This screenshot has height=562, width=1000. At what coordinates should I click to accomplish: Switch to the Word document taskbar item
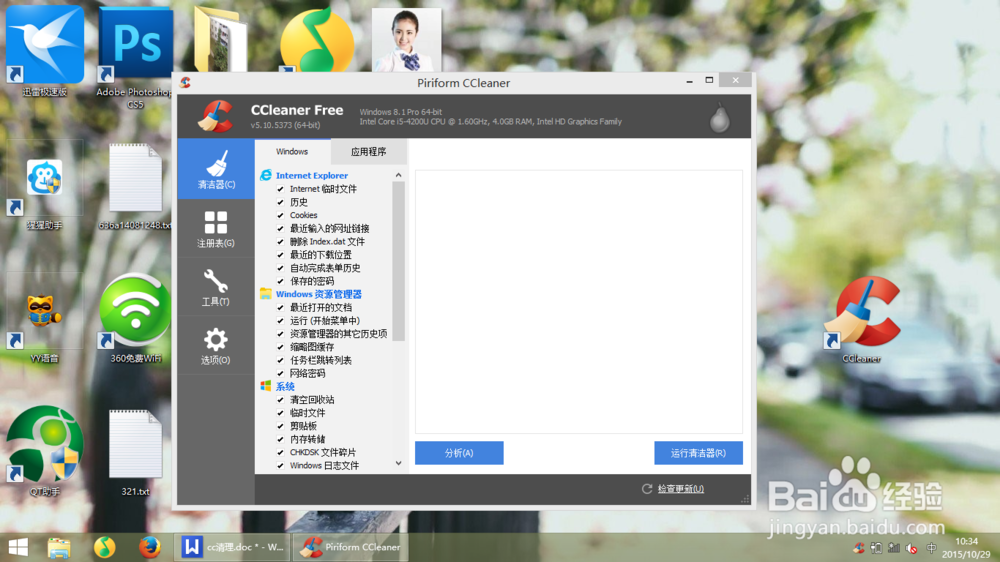[232, 547]
